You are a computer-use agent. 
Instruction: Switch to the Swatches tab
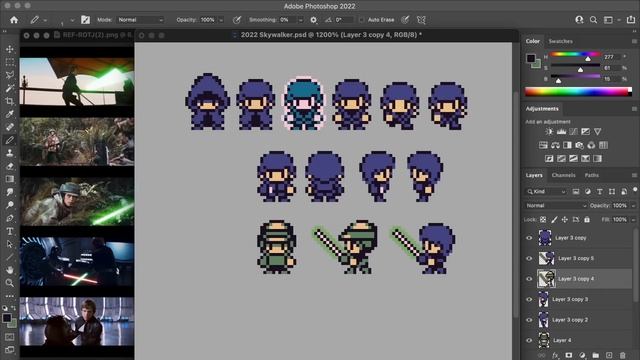click(560, 41)
